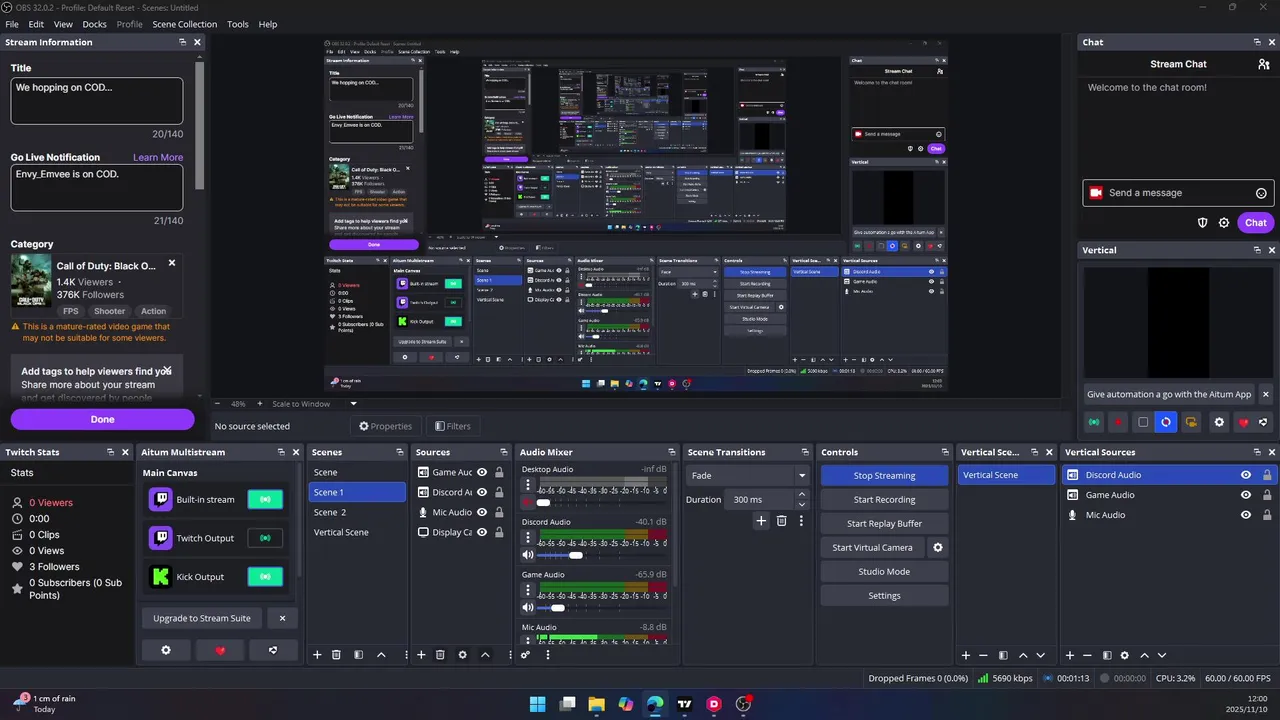Viewport: 1280px width, 720px height.
Task: Toggle lock on Discord Audio source
Action: (x=499, y=493)
